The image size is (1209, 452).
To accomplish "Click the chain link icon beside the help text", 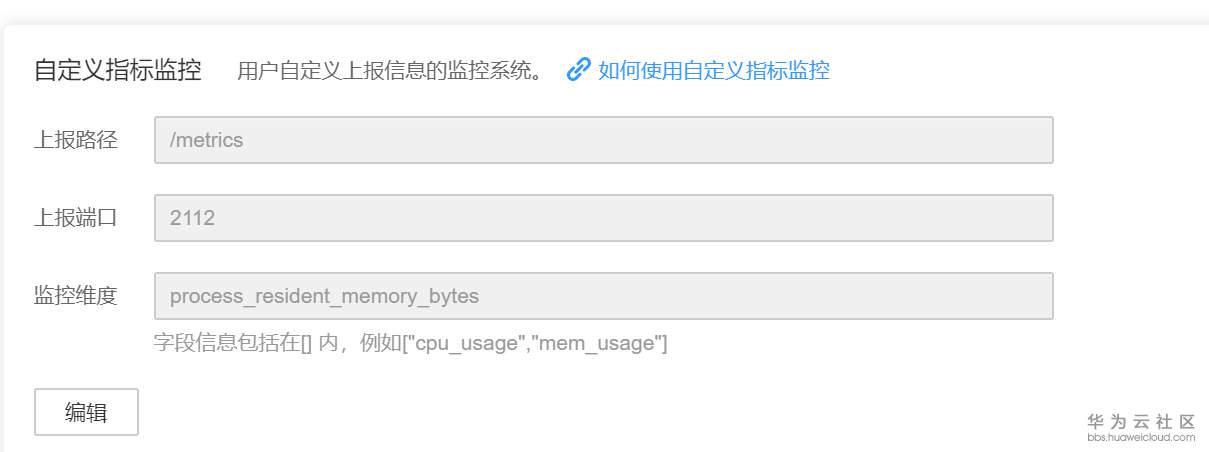I will [579, 70].
